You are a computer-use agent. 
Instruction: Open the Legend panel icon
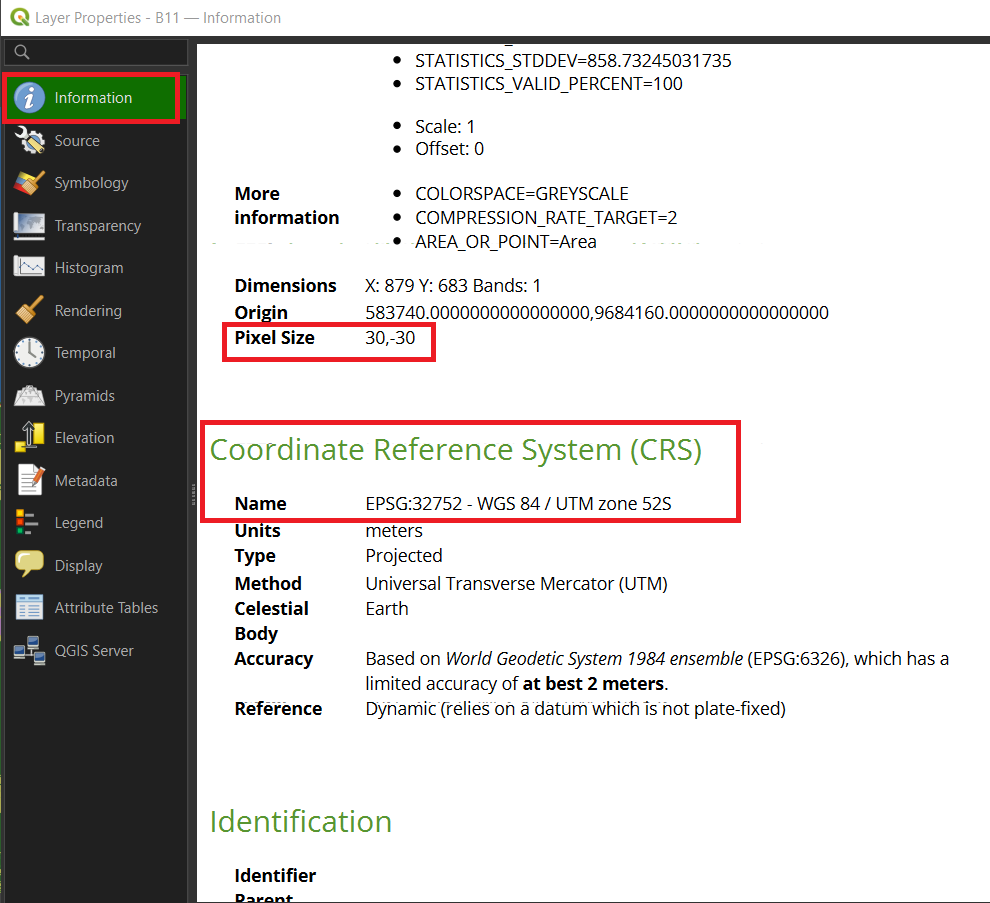tap(30, 522)
